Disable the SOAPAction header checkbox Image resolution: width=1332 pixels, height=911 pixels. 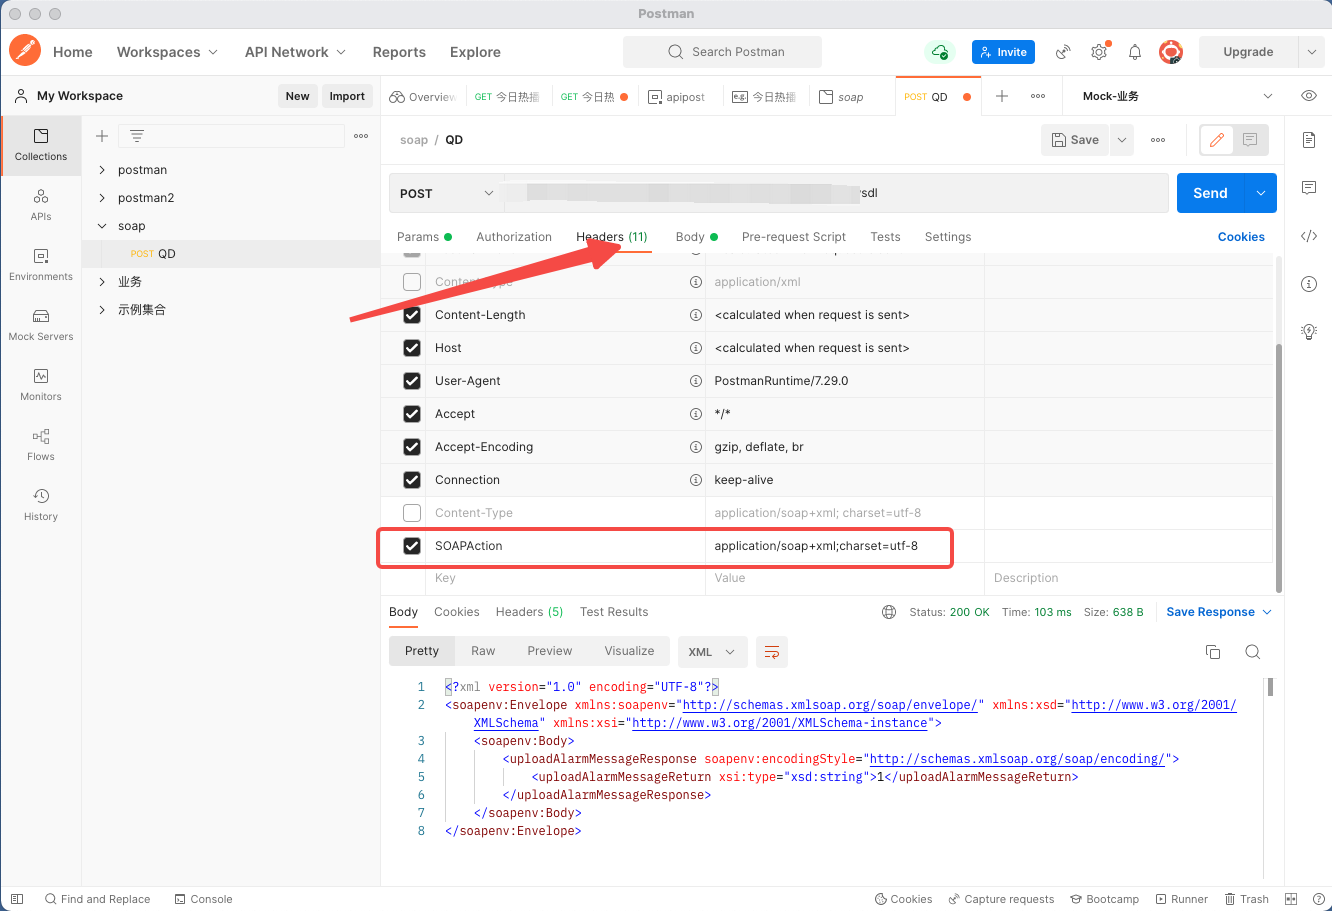pyautogui.click(x=411, y=545)
